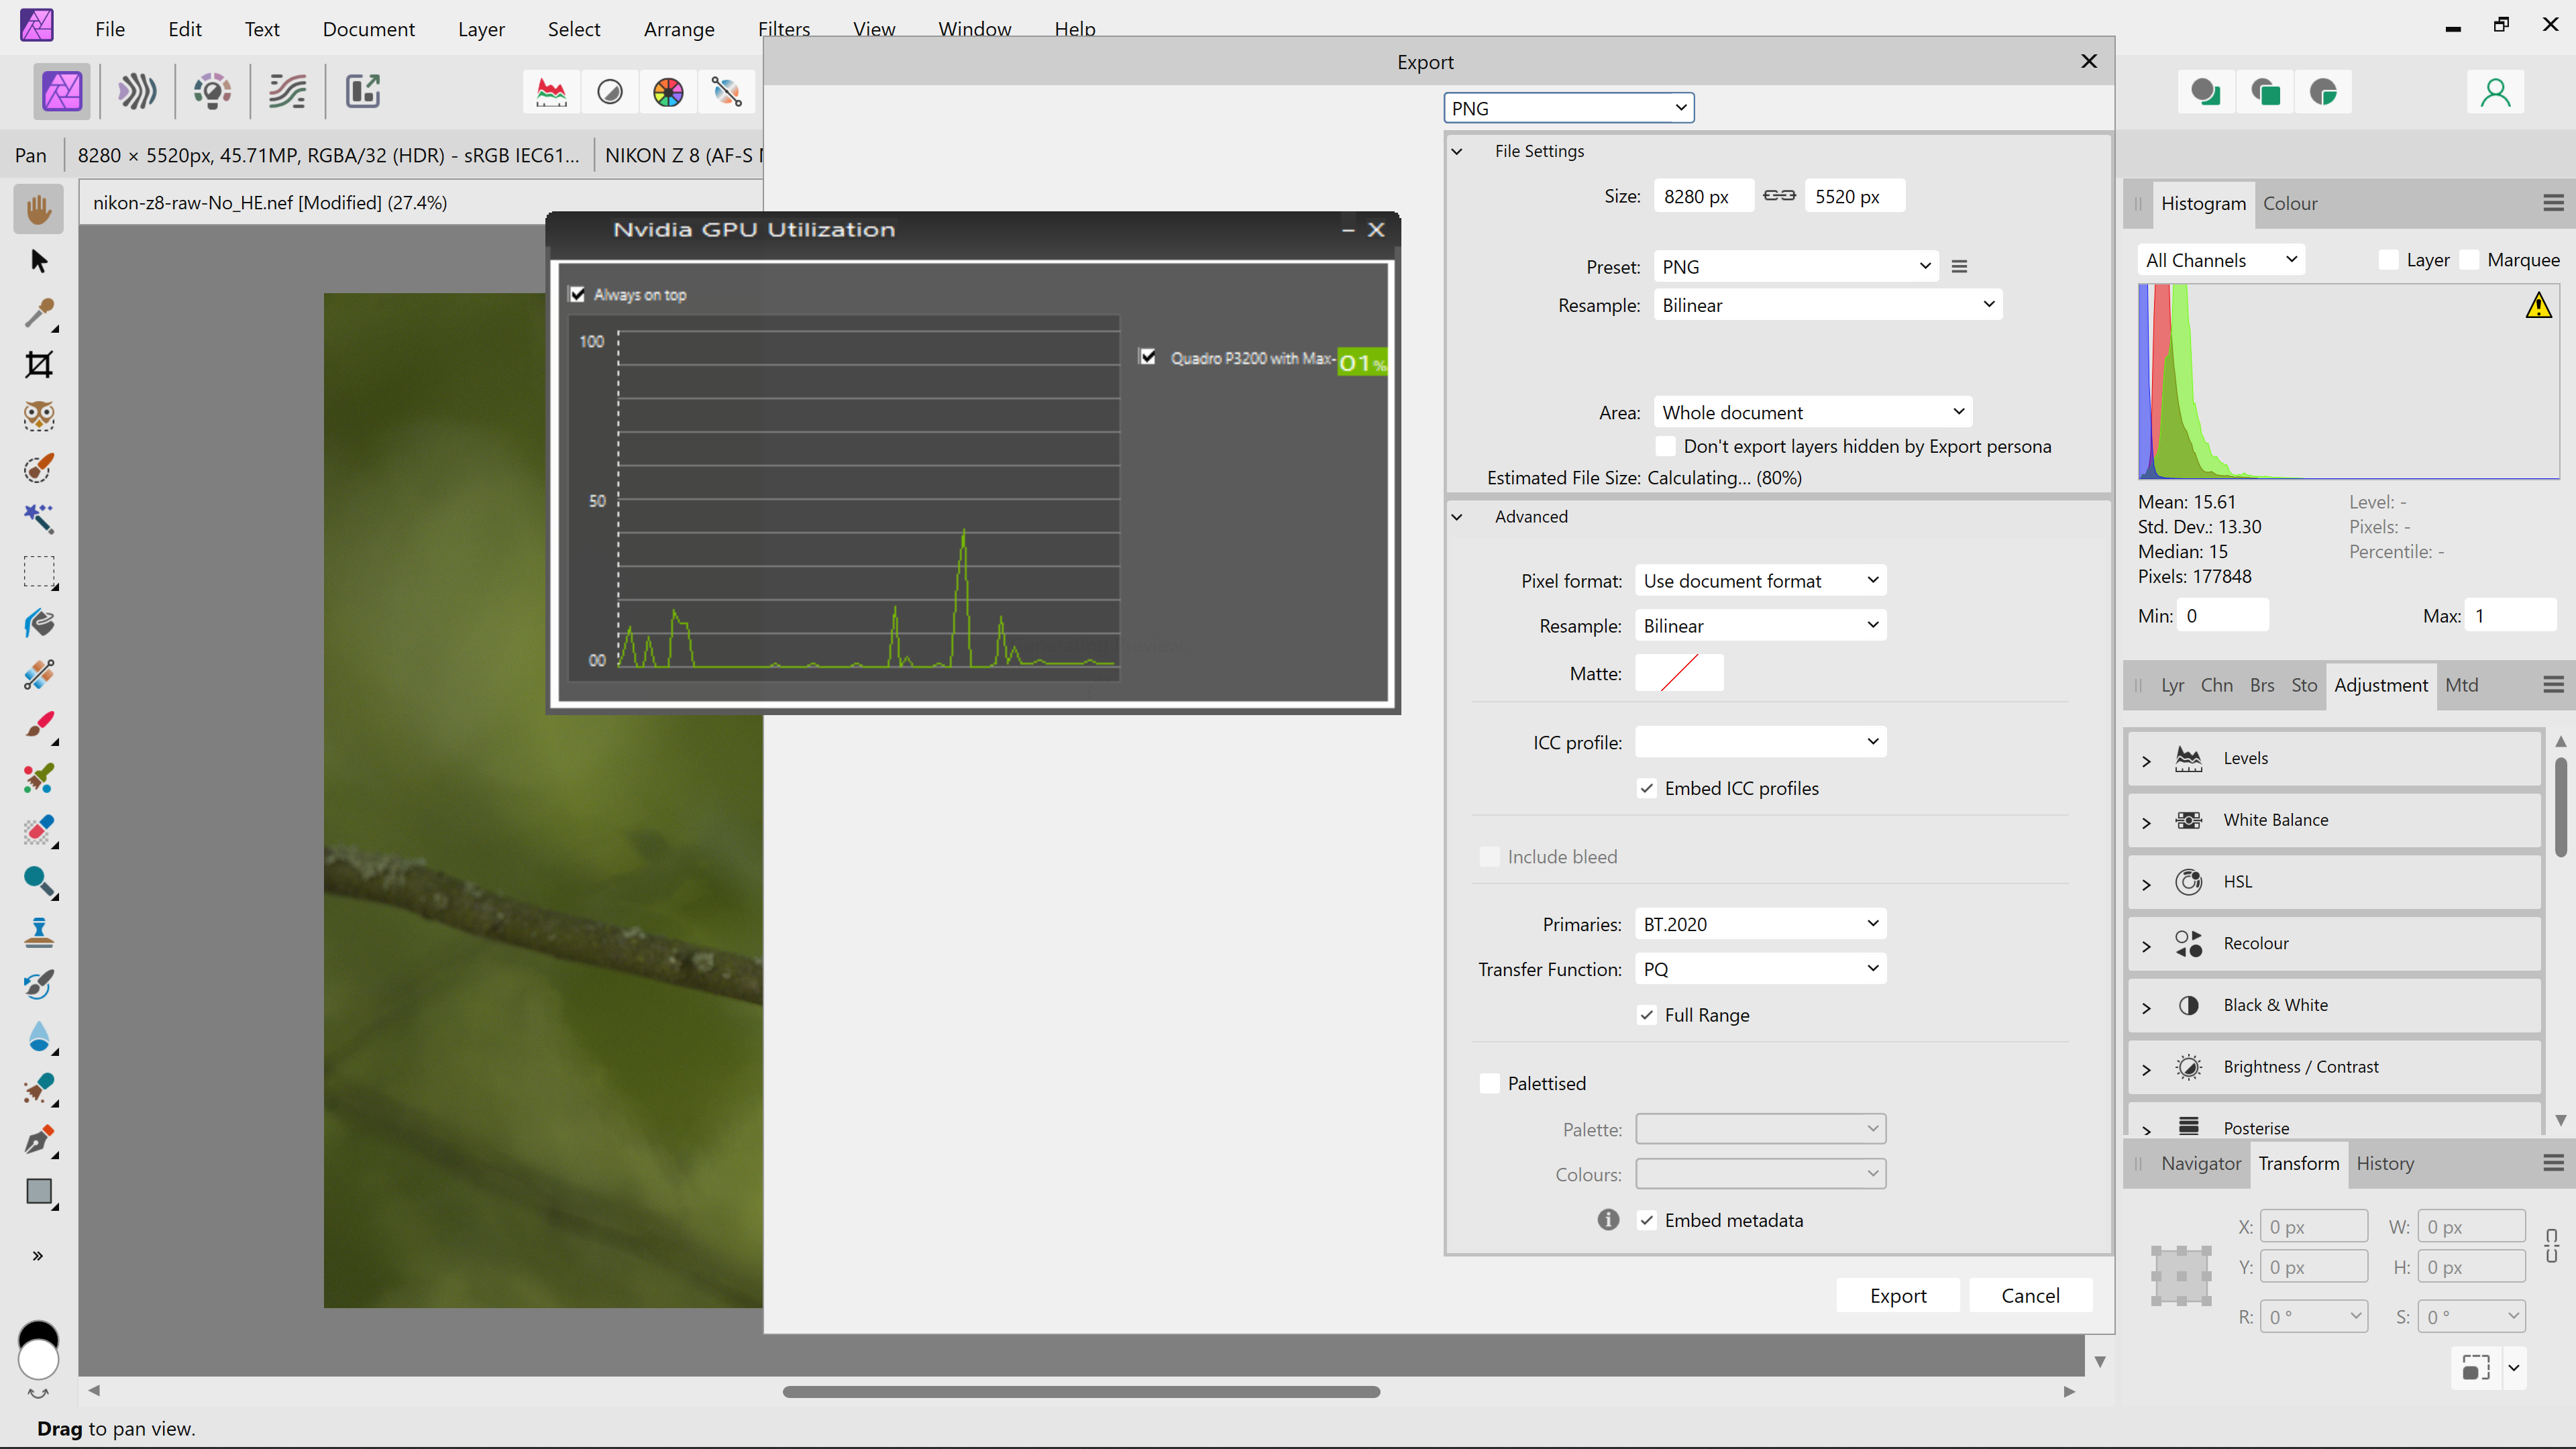The image size is (2576, 1449).
Task: Click the export width size field
Action: pyautogui.click(x=1704, y=196)
